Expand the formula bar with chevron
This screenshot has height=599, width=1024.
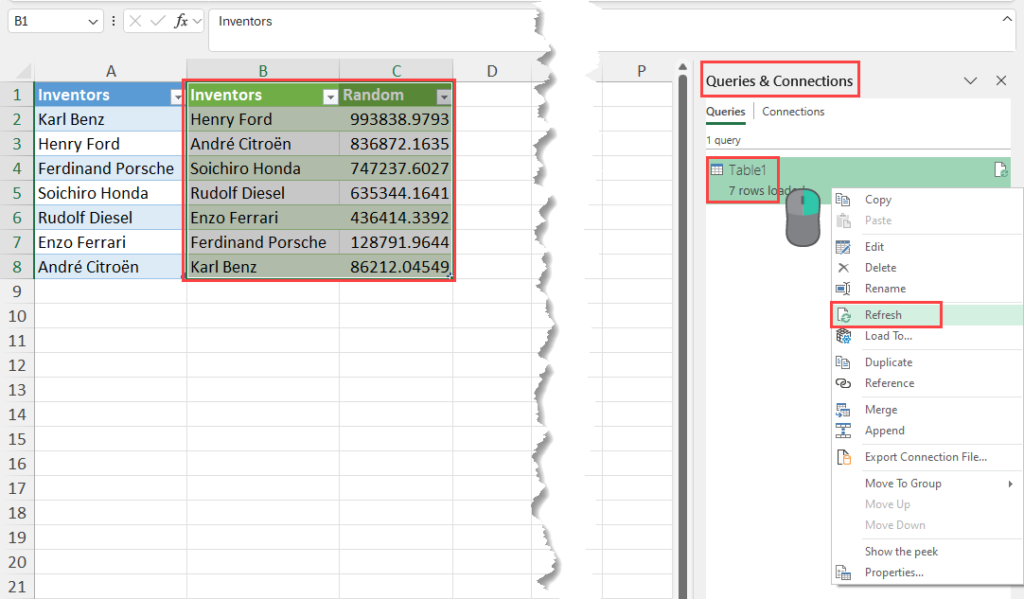point(1006,19)
